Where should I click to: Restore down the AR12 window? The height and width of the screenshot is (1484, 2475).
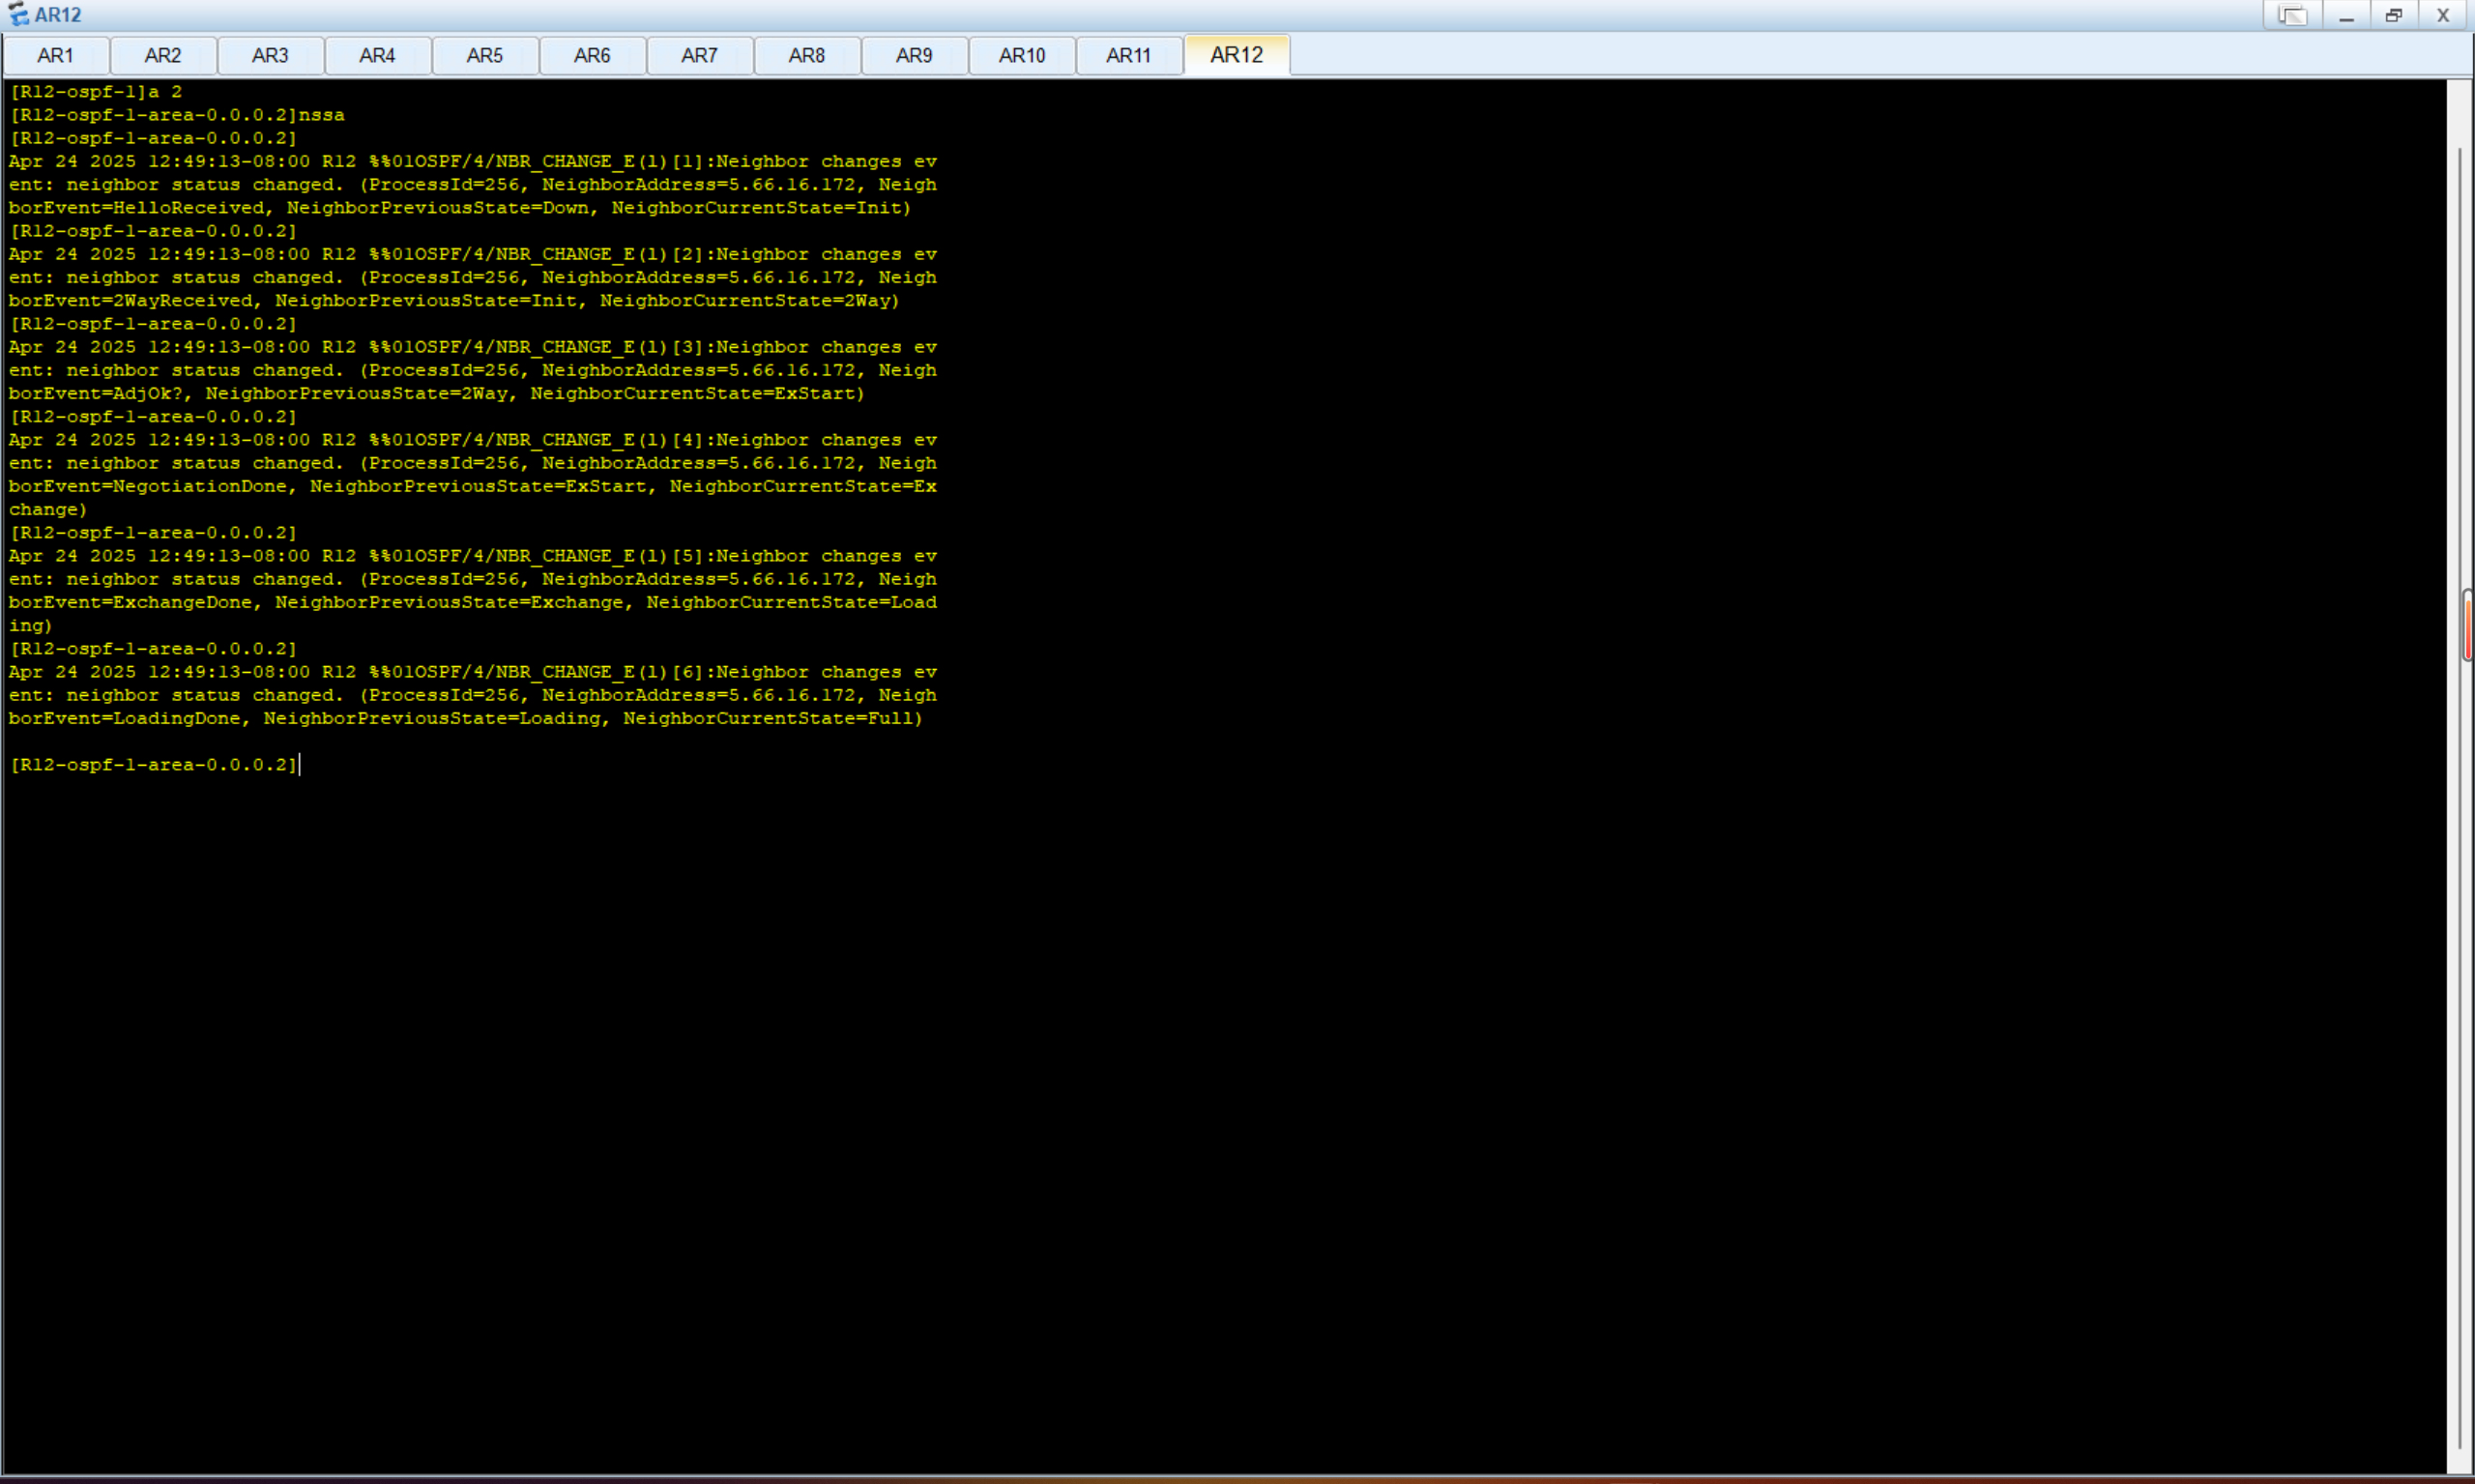pos(2394,15)
